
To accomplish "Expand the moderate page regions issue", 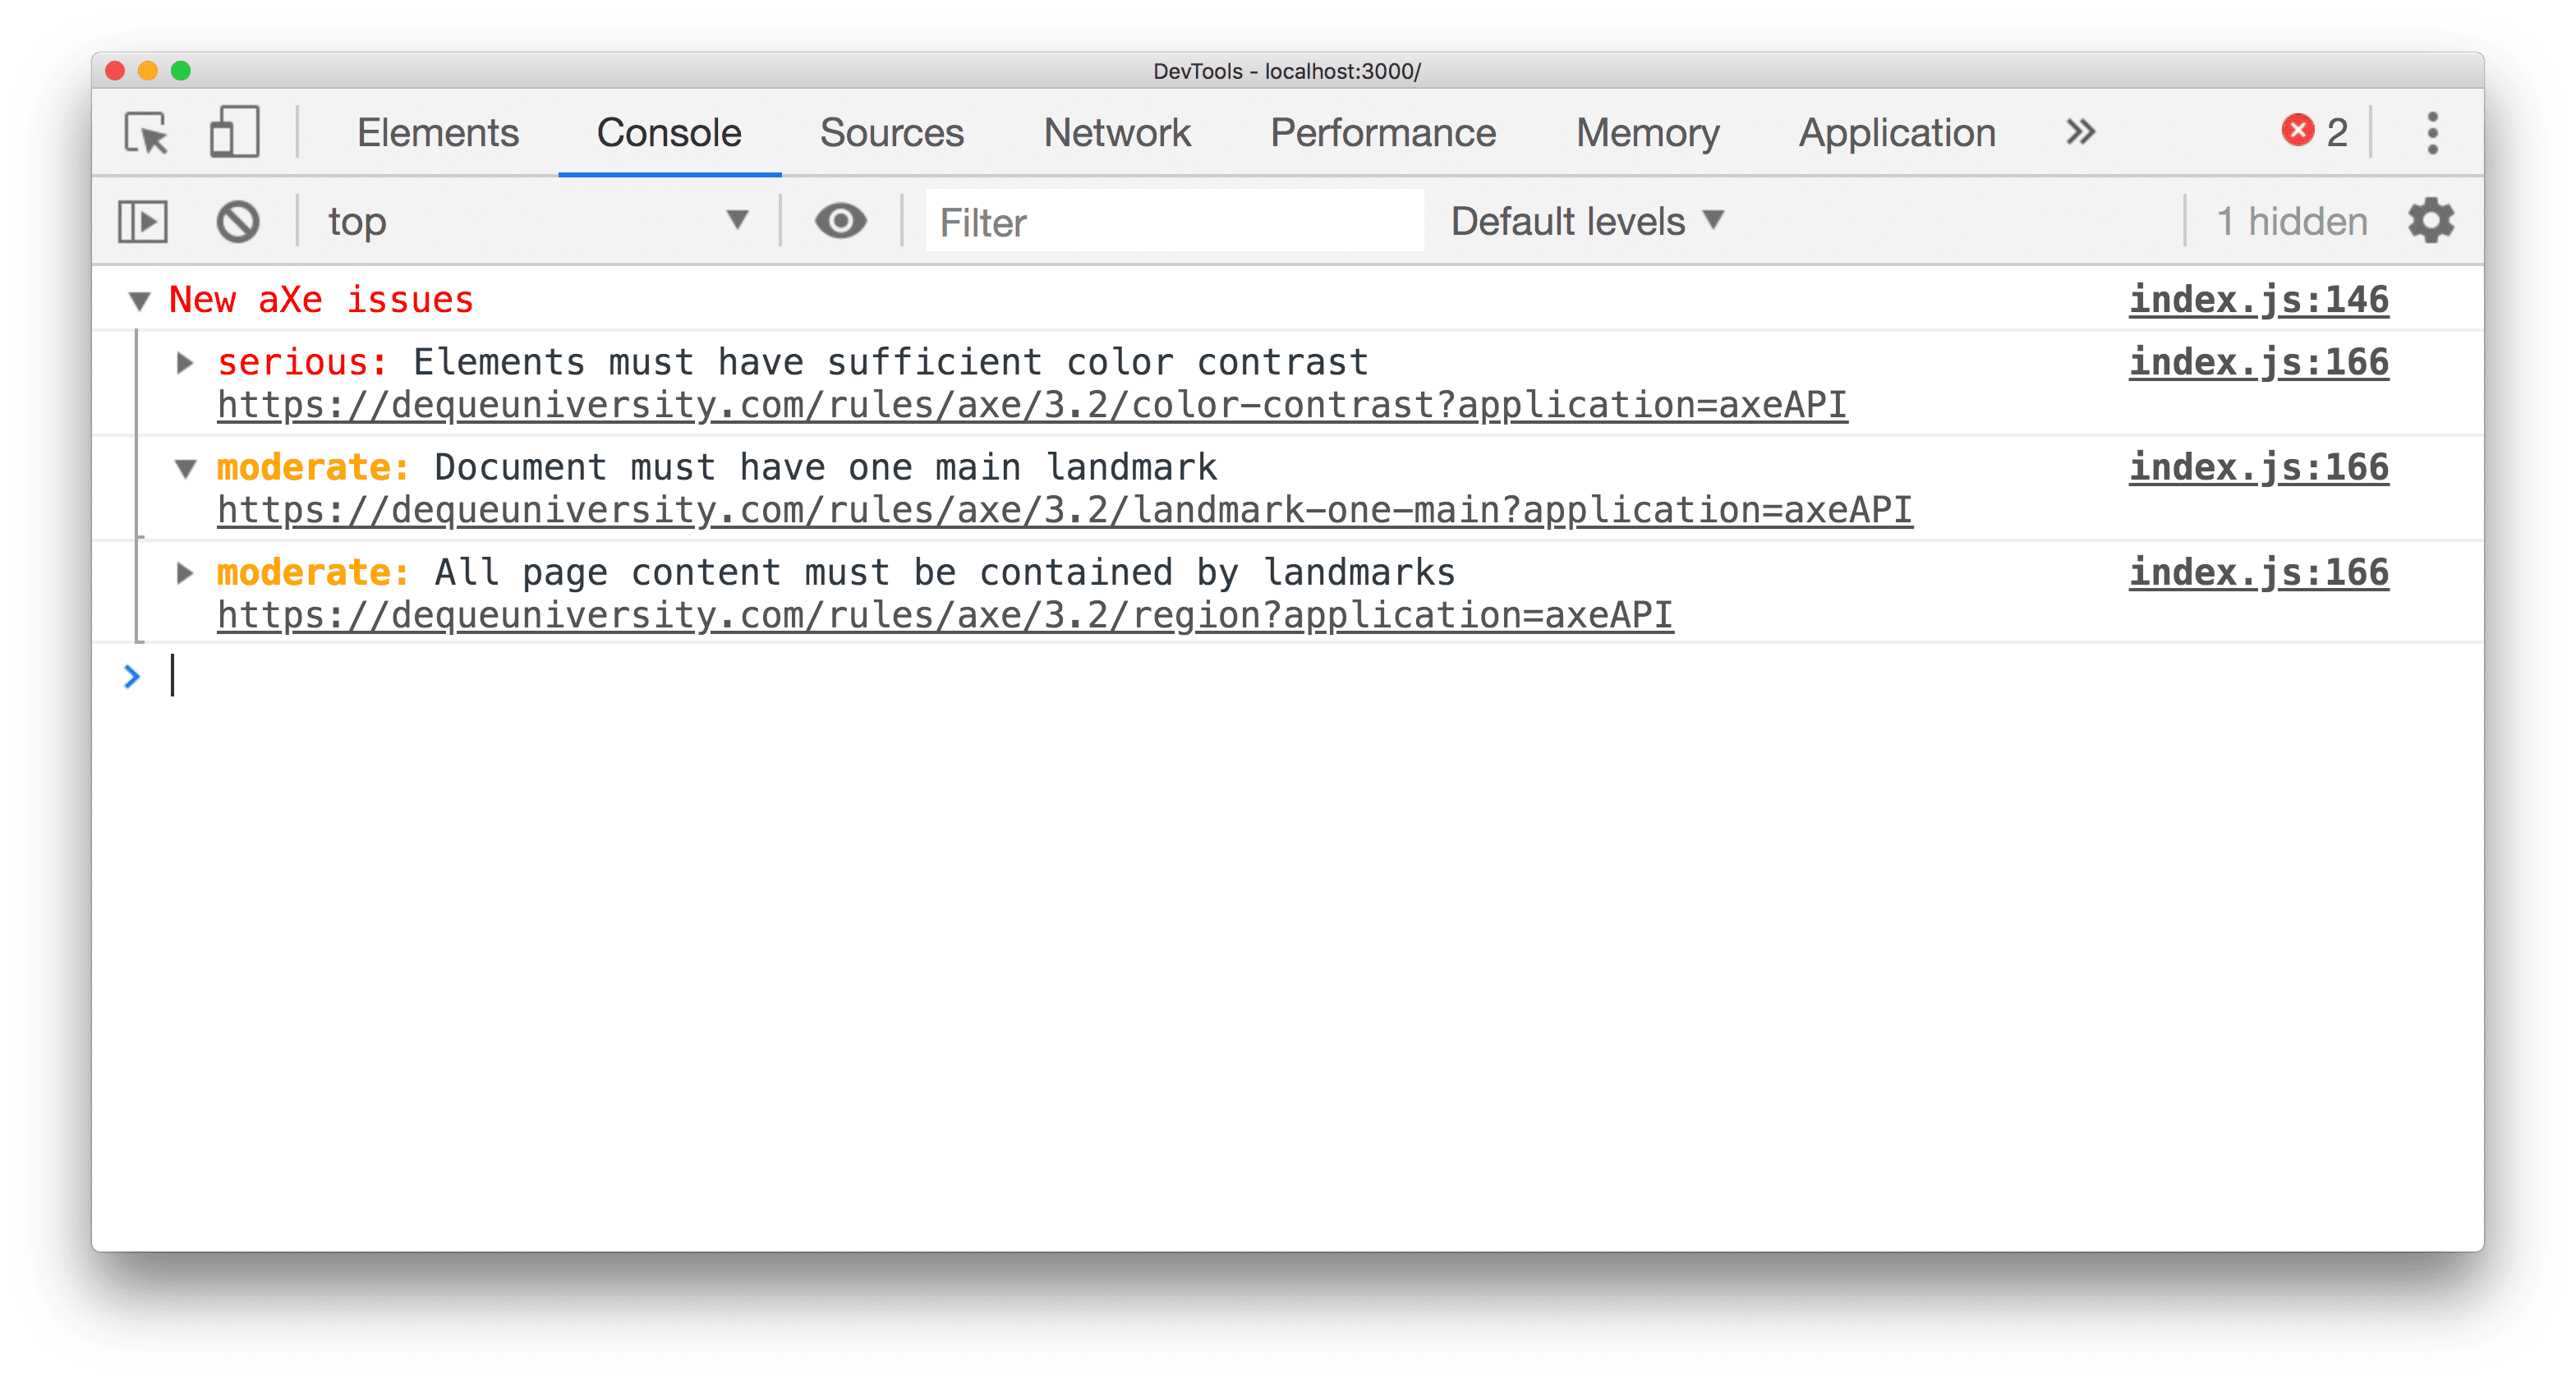I will tap(186, 572).
